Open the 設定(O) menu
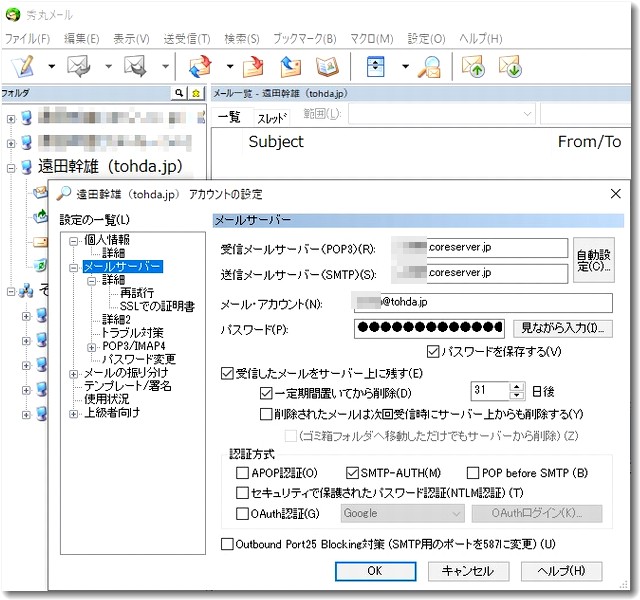The image size is (640, 600). 425,38
